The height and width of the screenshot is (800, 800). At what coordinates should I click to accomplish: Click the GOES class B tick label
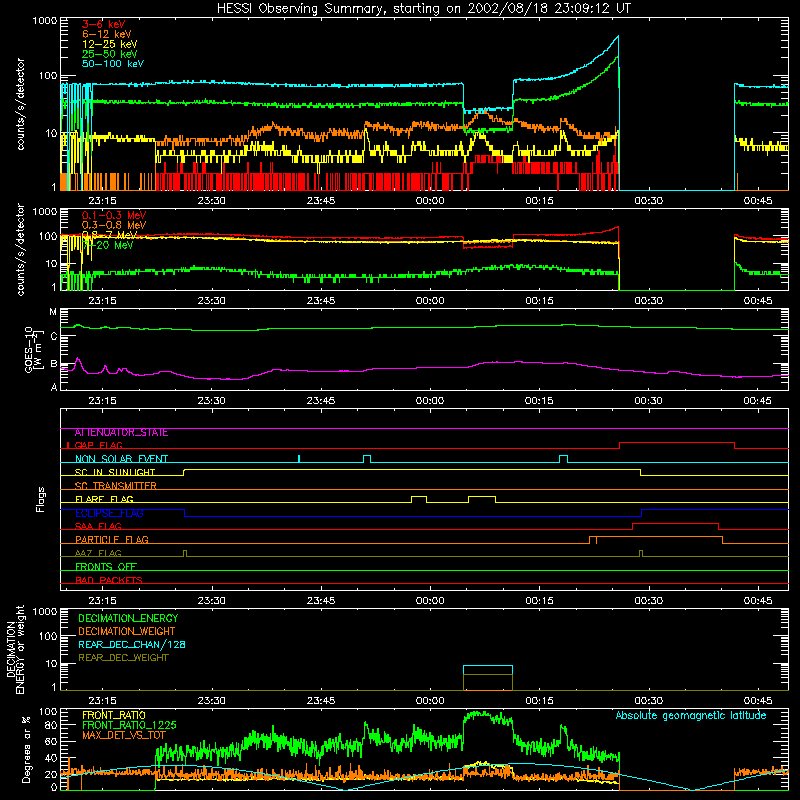tap(53, 364)
